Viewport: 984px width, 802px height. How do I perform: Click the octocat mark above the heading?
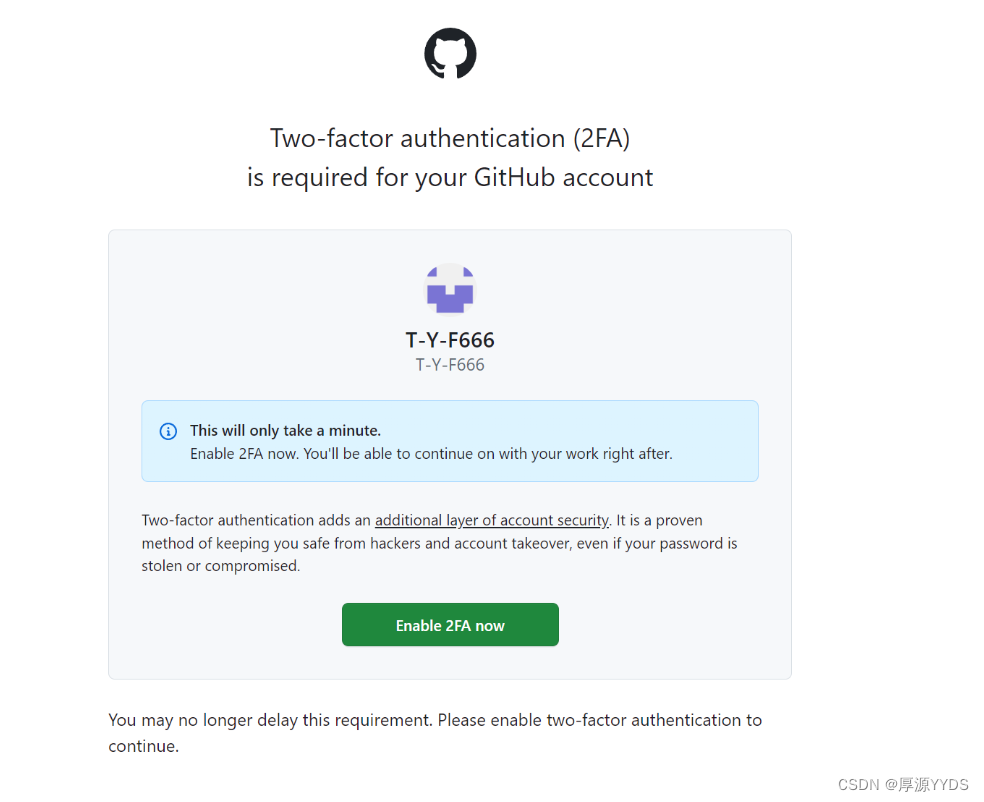(450, 53)
